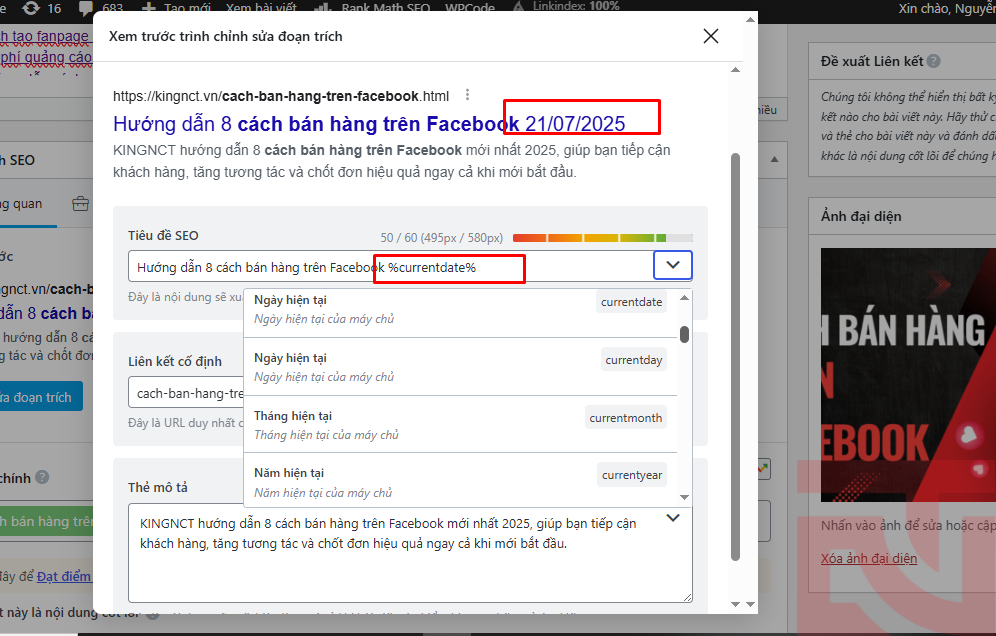Collapse the SEO metabox arrow behind dialog
This screenshot has height=636, width=996.
point(774,159)
